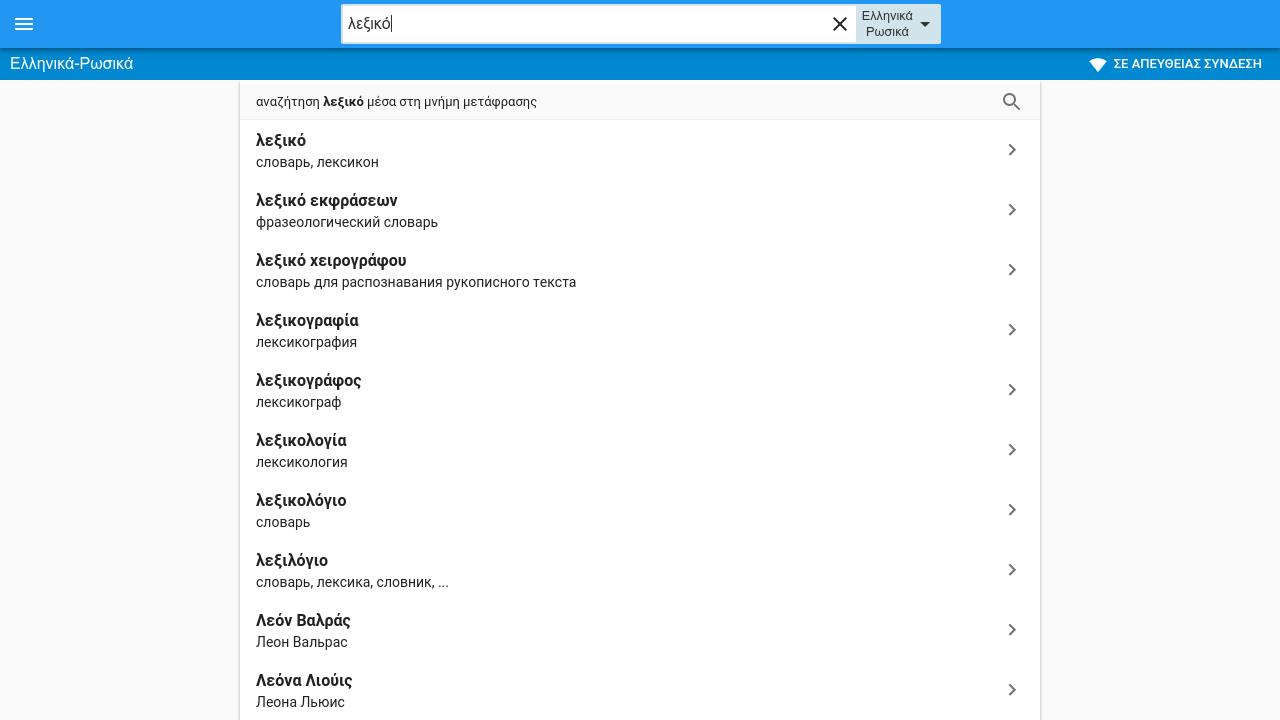Open the λεξιλόγιο entry
Image resolution: width=1280 pixels, height=720 pixels.
(x=640, y=570)
